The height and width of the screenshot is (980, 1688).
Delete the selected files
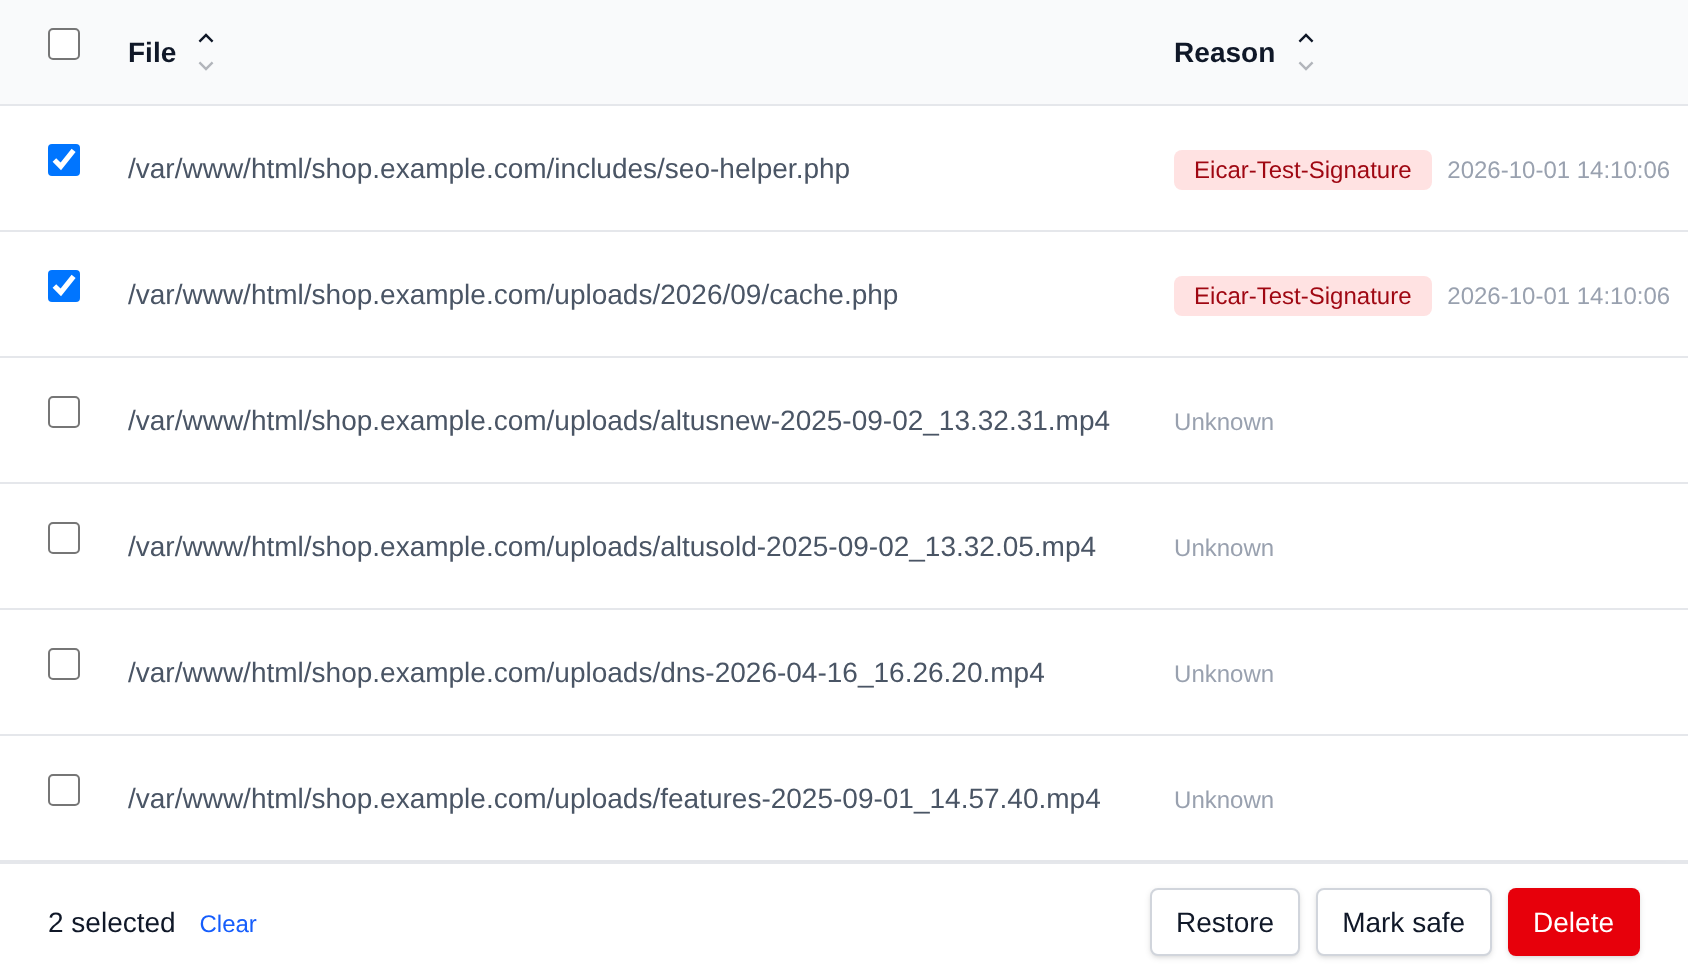(1574, 922)
